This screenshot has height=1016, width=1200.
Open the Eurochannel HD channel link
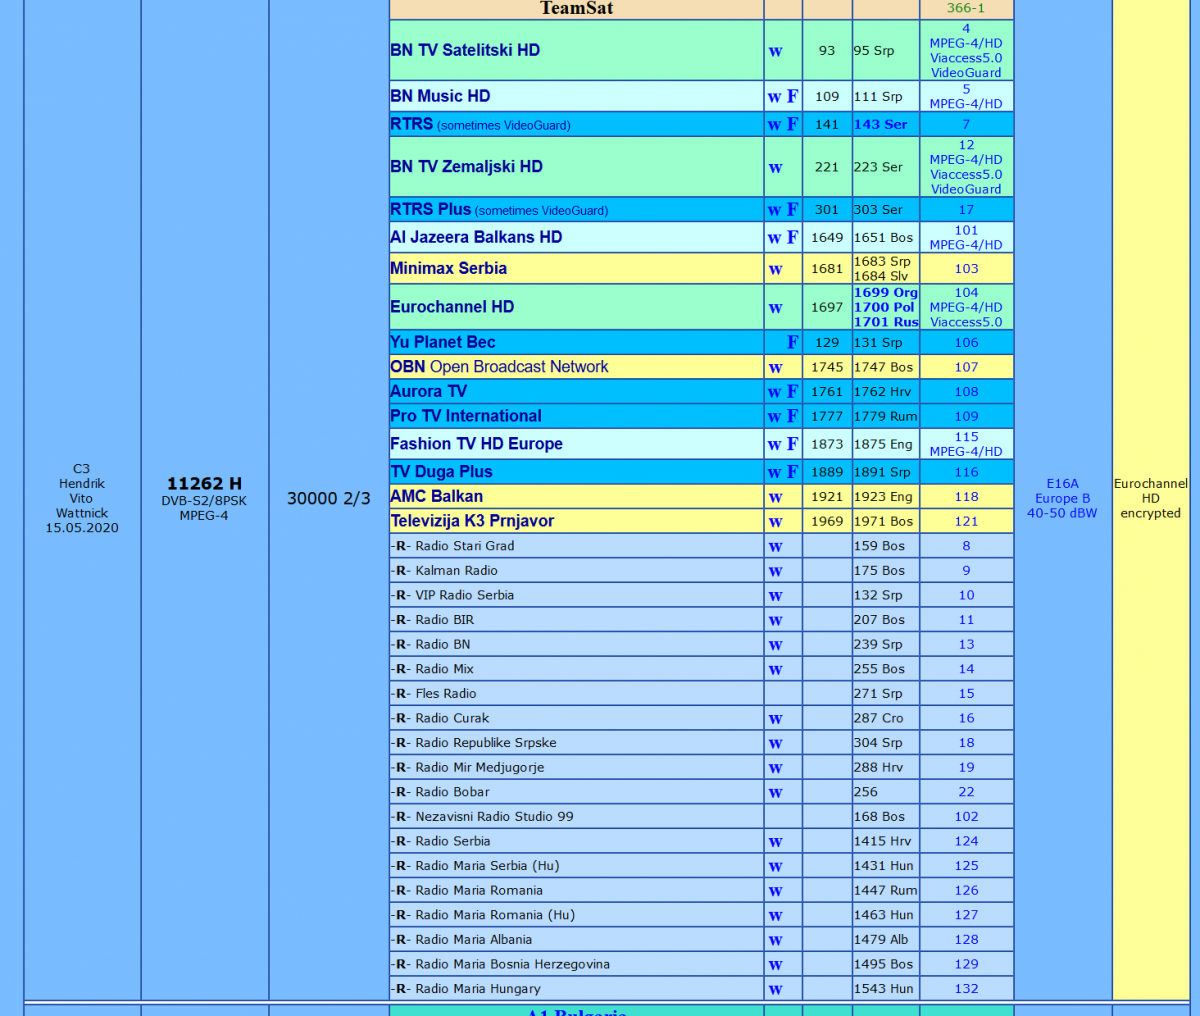point(452,307)
